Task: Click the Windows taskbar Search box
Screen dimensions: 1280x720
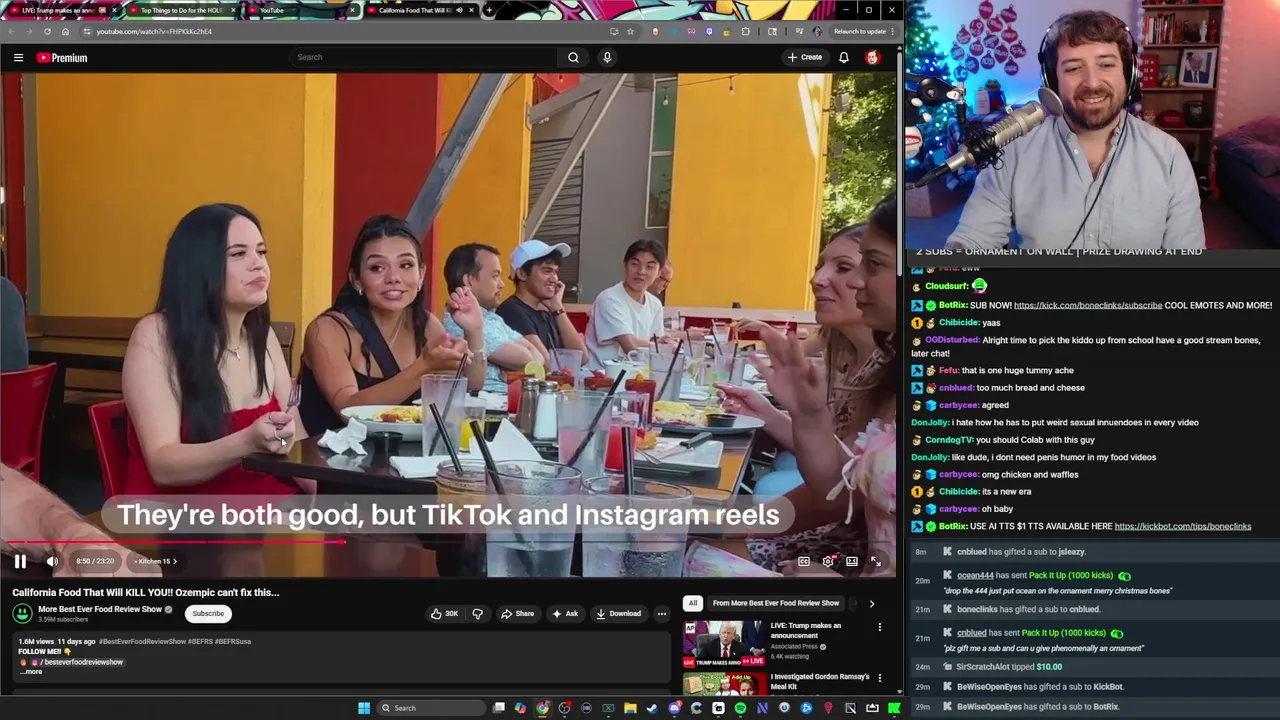Action: pos(432,708)
